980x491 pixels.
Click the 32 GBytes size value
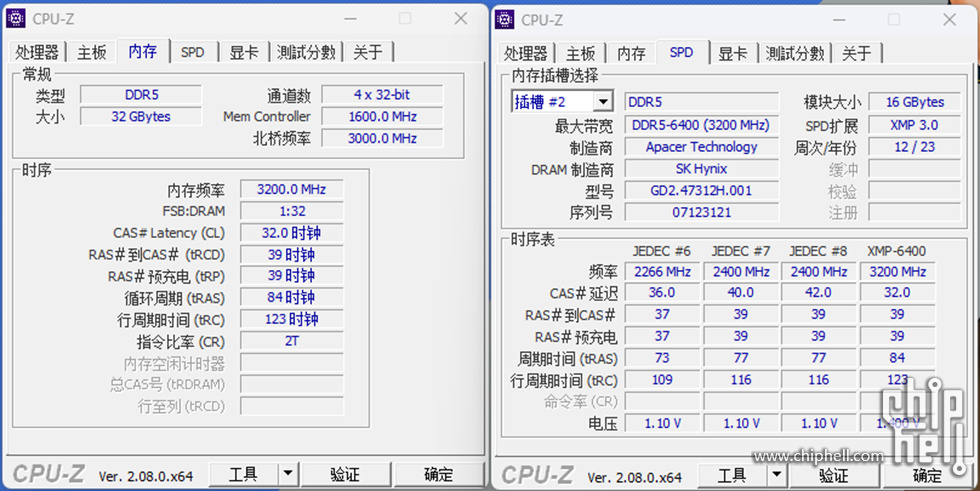tap(141, 117)
